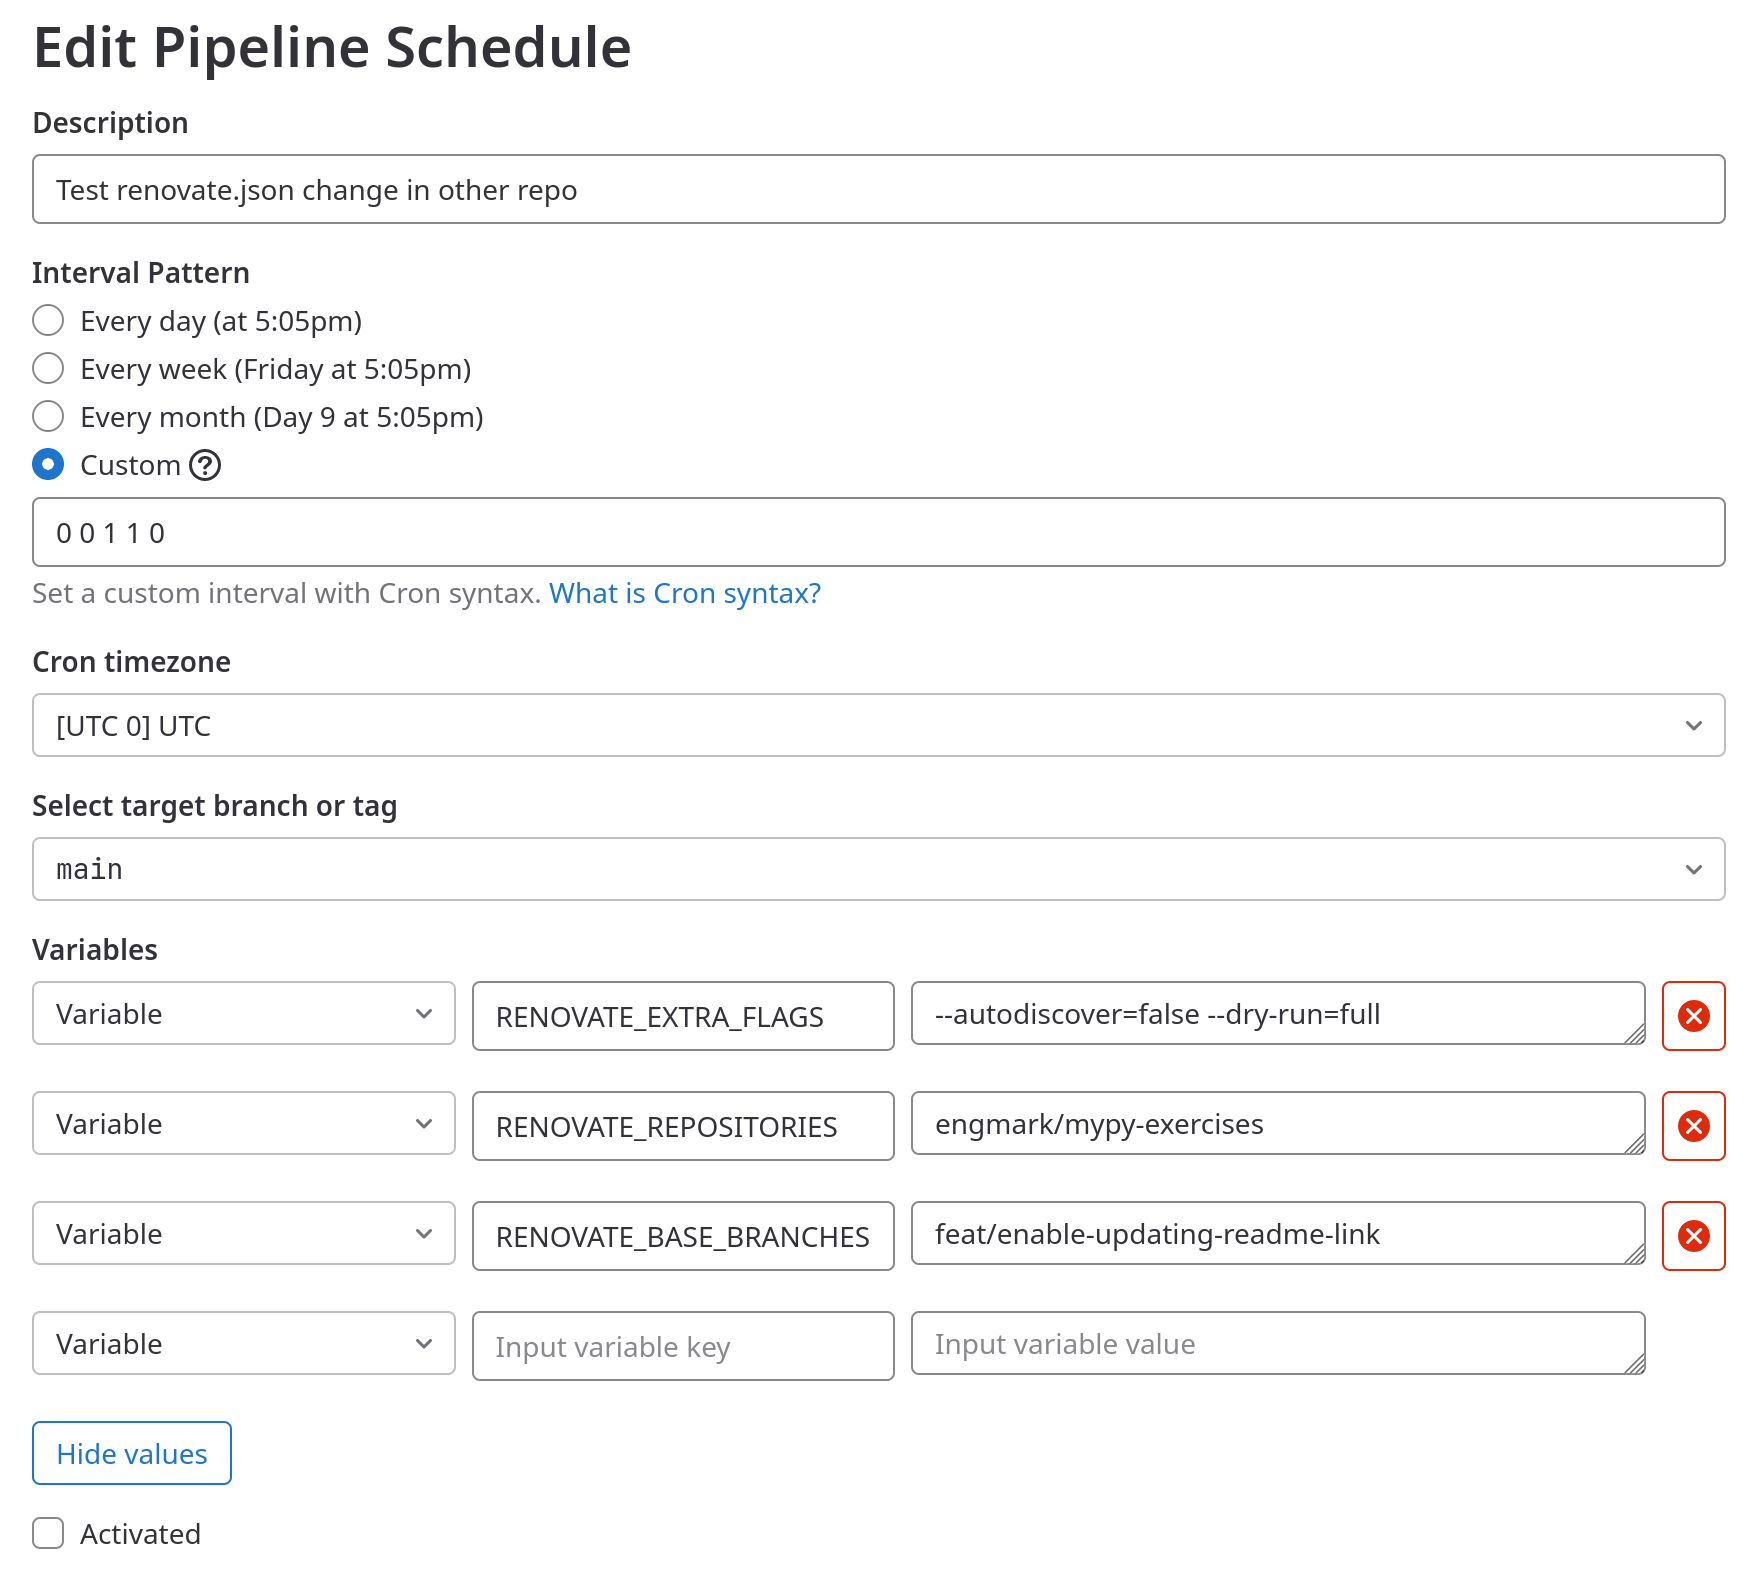The image size is (1751, 1573).
Task: Open type dropdown for RENOVATE_EXTRA_FLAGS row
Action: click(243, 1014)
